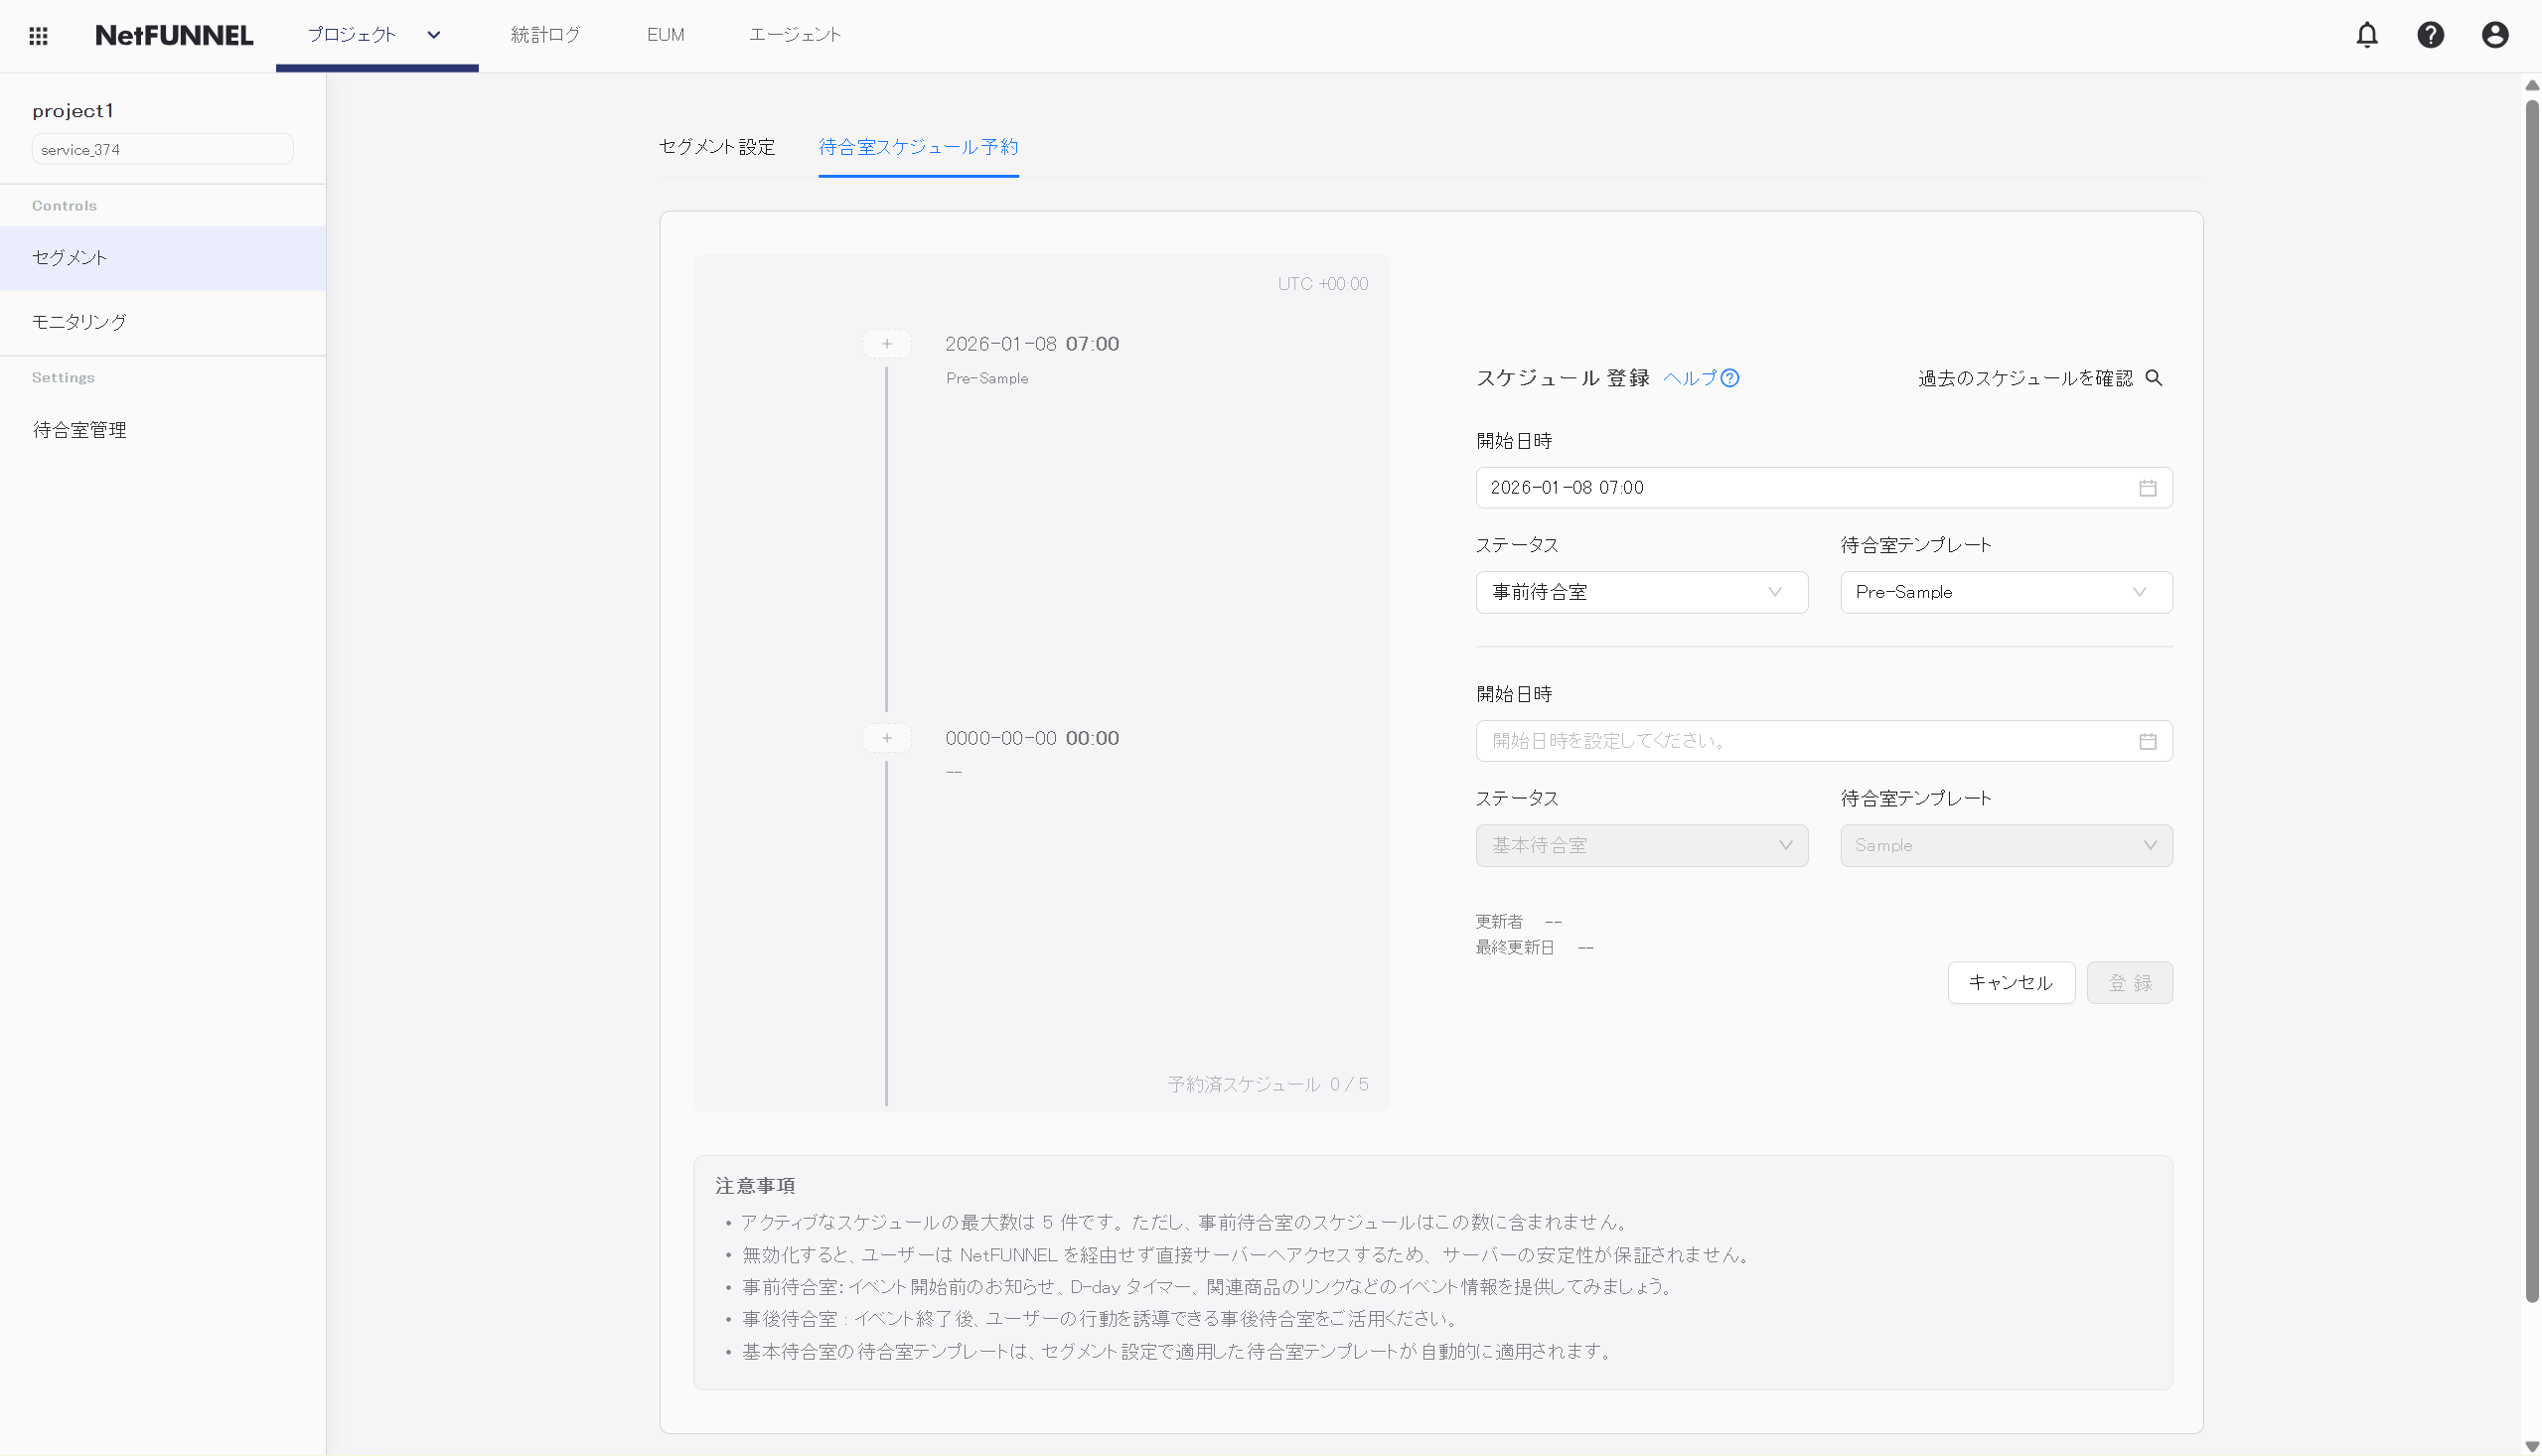Screen dimensions: 2542x1456
Task: Open the apps grid launcher
Action: (38, 35)
